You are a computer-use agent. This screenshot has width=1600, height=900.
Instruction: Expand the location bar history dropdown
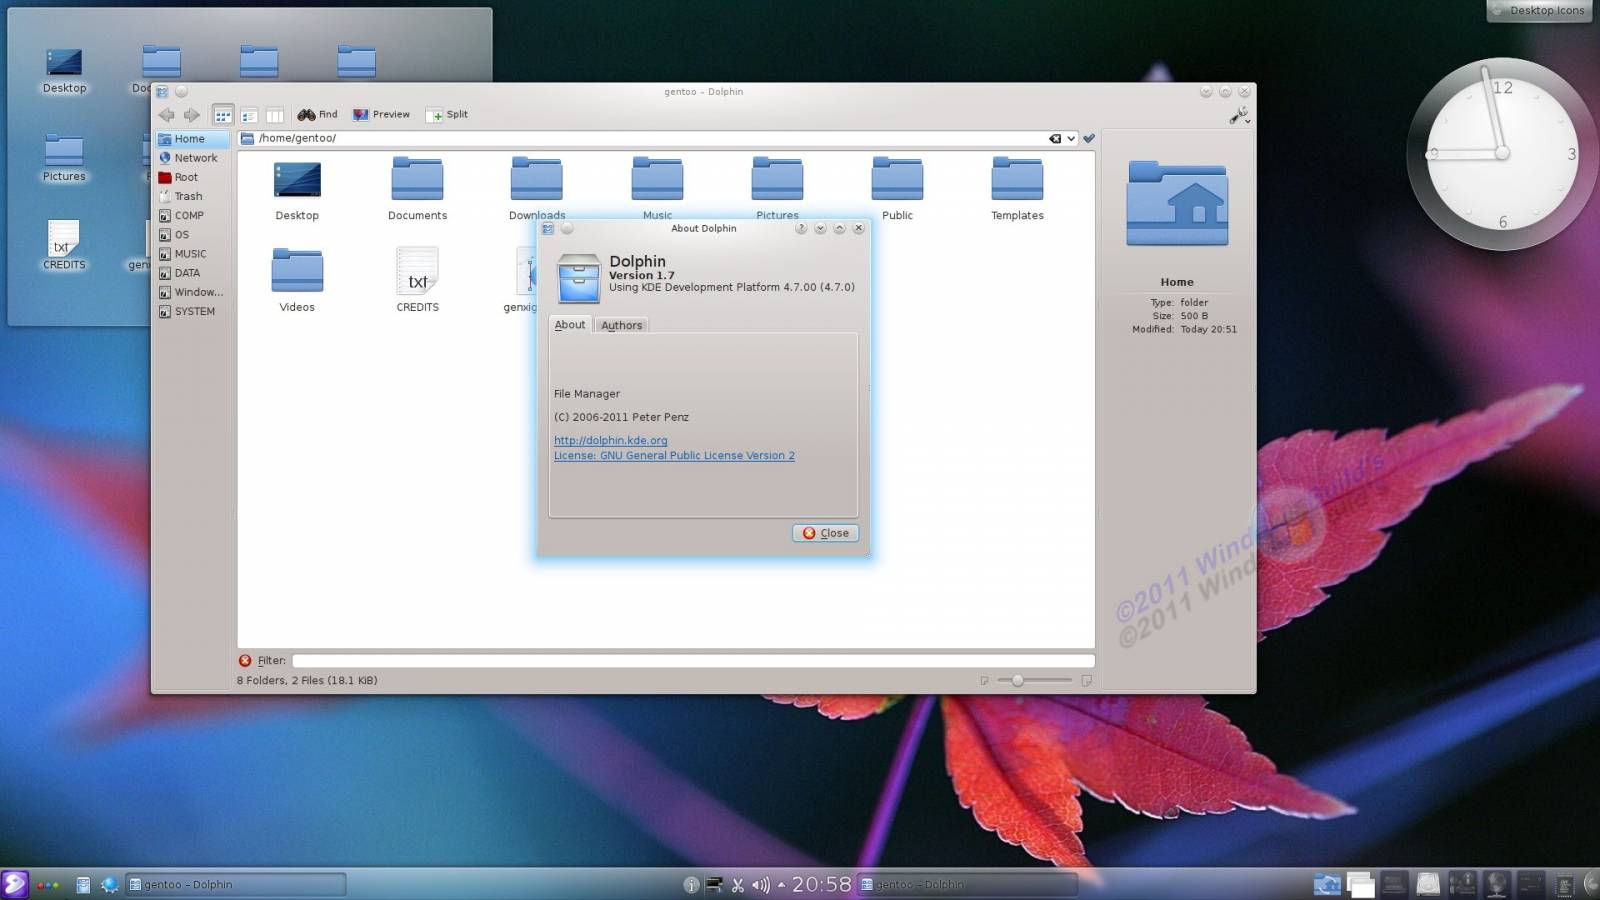(1071, 139)
